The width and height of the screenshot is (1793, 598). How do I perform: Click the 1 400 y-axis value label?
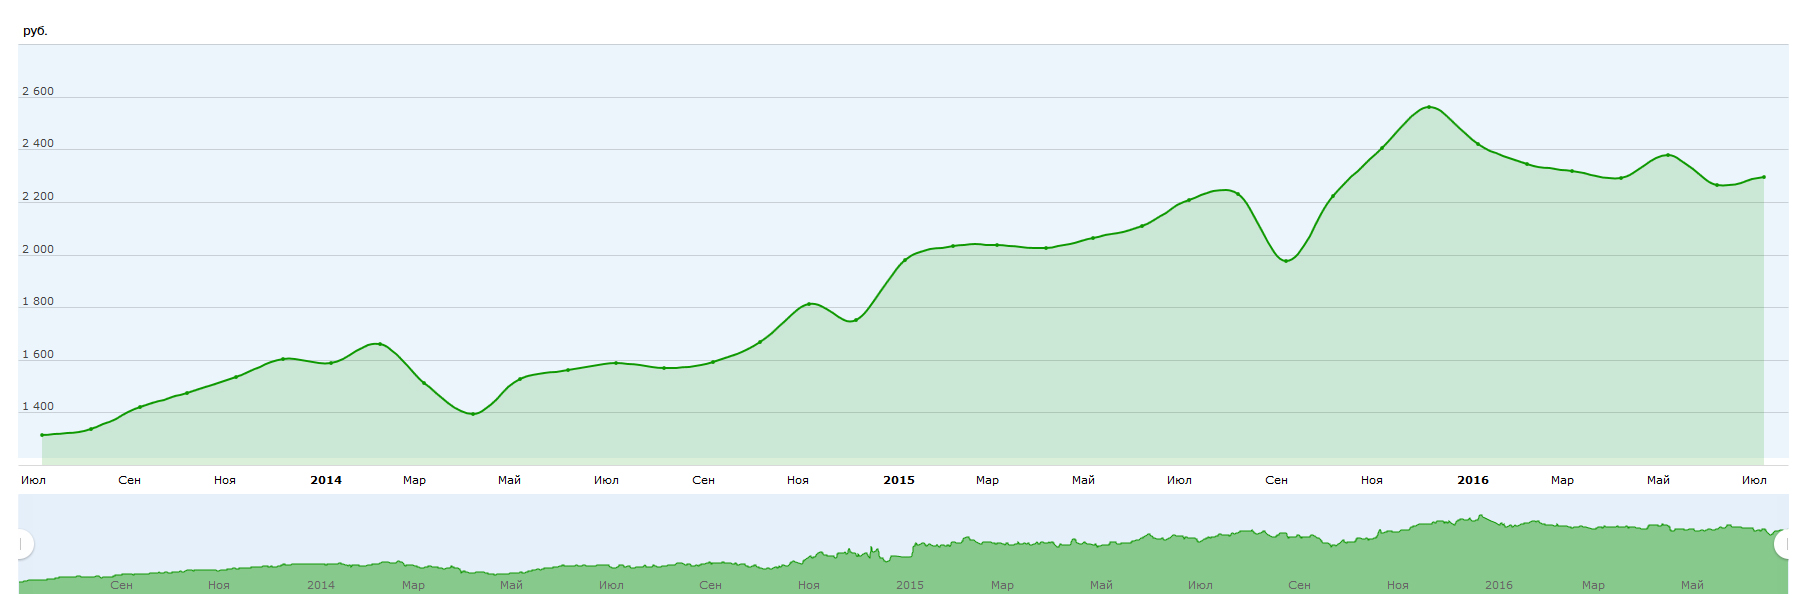coord(38,406)
